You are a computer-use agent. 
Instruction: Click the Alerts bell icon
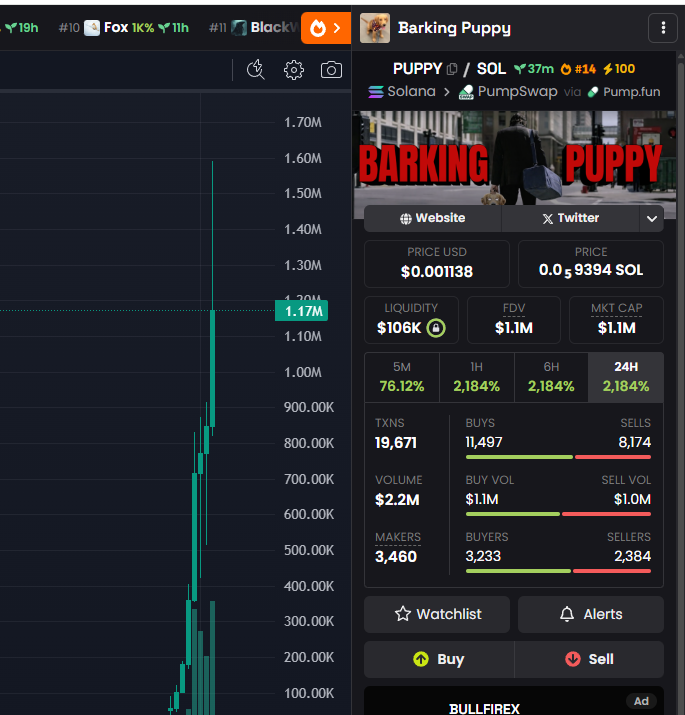tap(567, 614)
